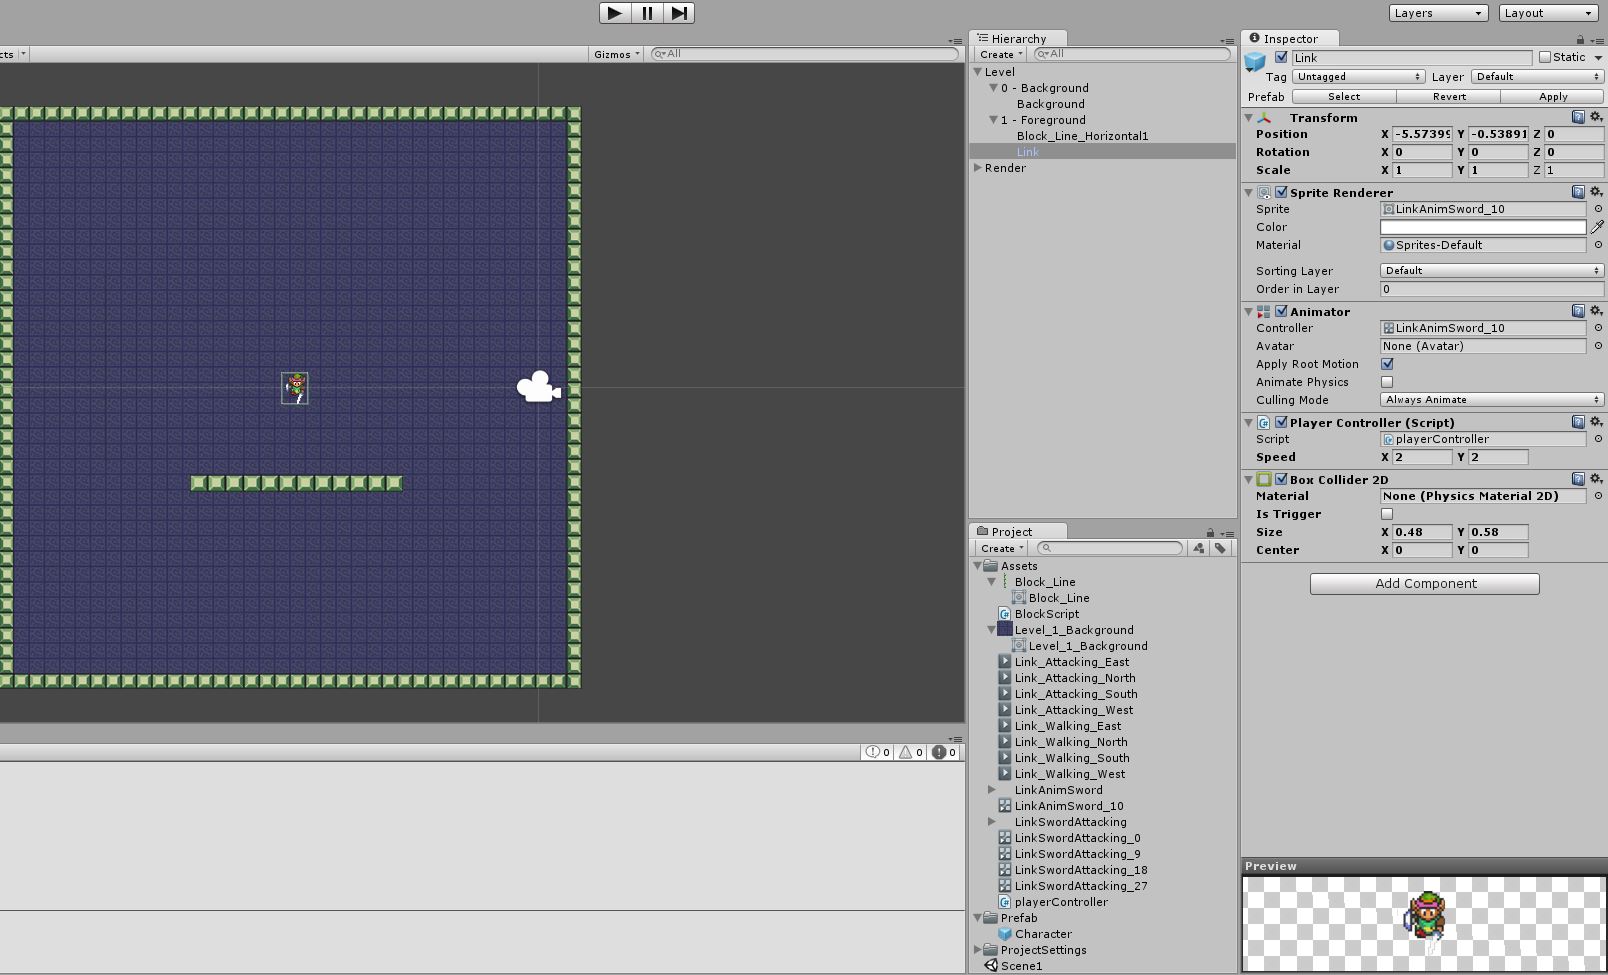Screen dimensions: 1608x975
Task: Click the Pause button
Action: point(647,13)
